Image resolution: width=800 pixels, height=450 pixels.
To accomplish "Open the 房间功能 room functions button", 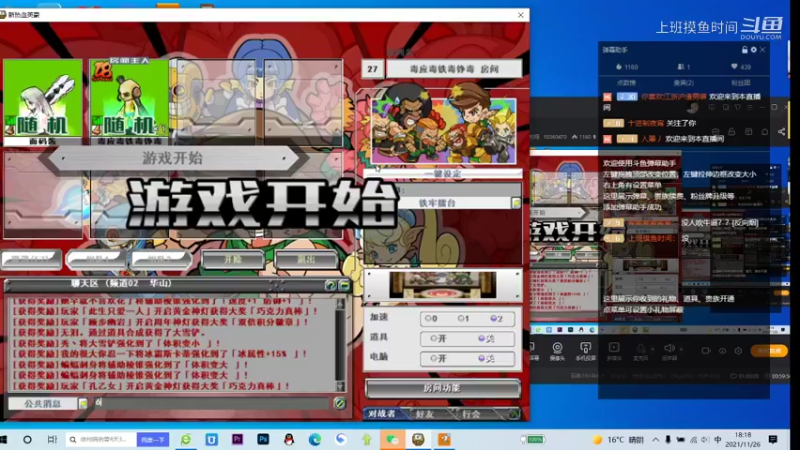I will pyautogui.click(x=442, y=388).
